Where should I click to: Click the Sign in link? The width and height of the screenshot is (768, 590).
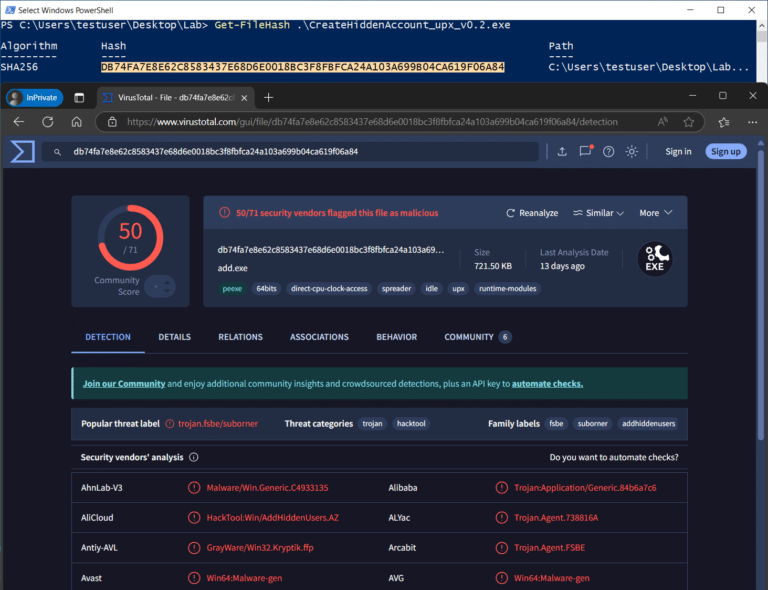[x=678, y=152]
